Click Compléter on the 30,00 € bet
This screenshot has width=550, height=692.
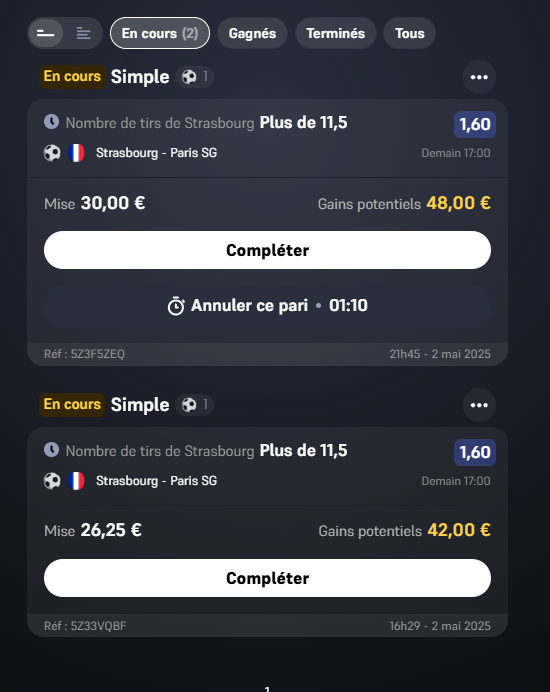[x=267, y=250]
